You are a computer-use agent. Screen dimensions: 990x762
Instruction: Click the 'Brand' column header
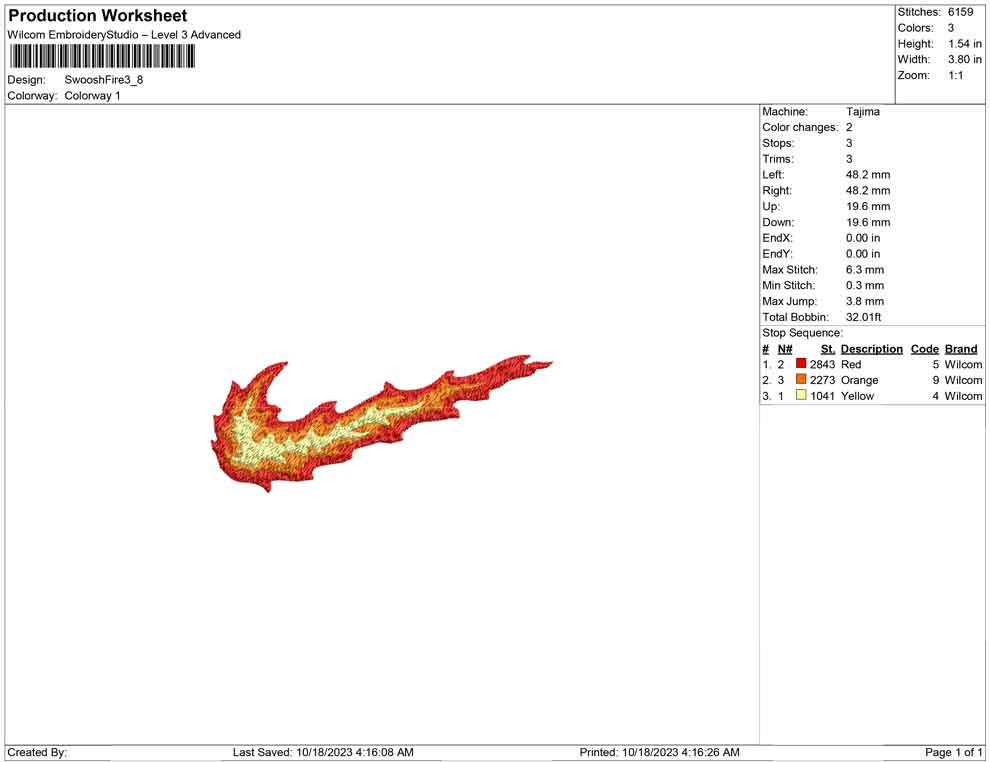[x=961, y=349]
